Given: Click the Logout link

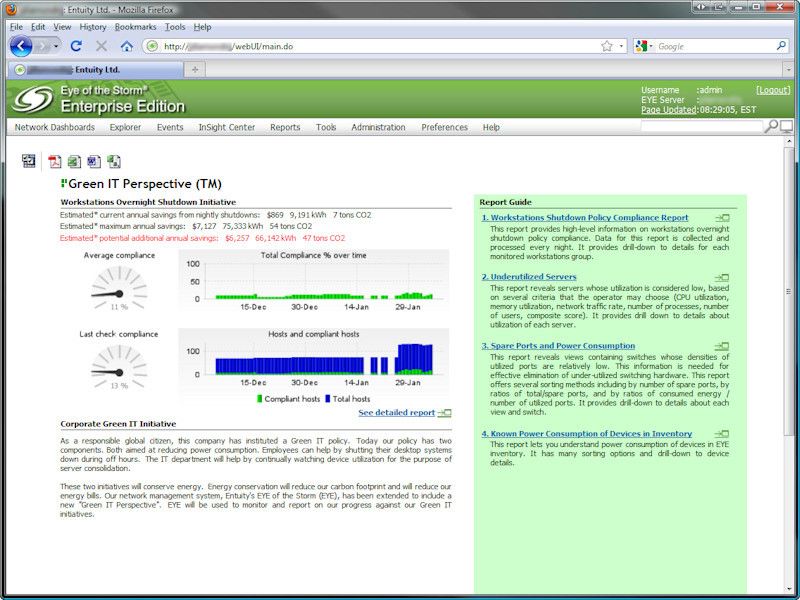Looking at the screenshot, I should (x=773, y=90).
